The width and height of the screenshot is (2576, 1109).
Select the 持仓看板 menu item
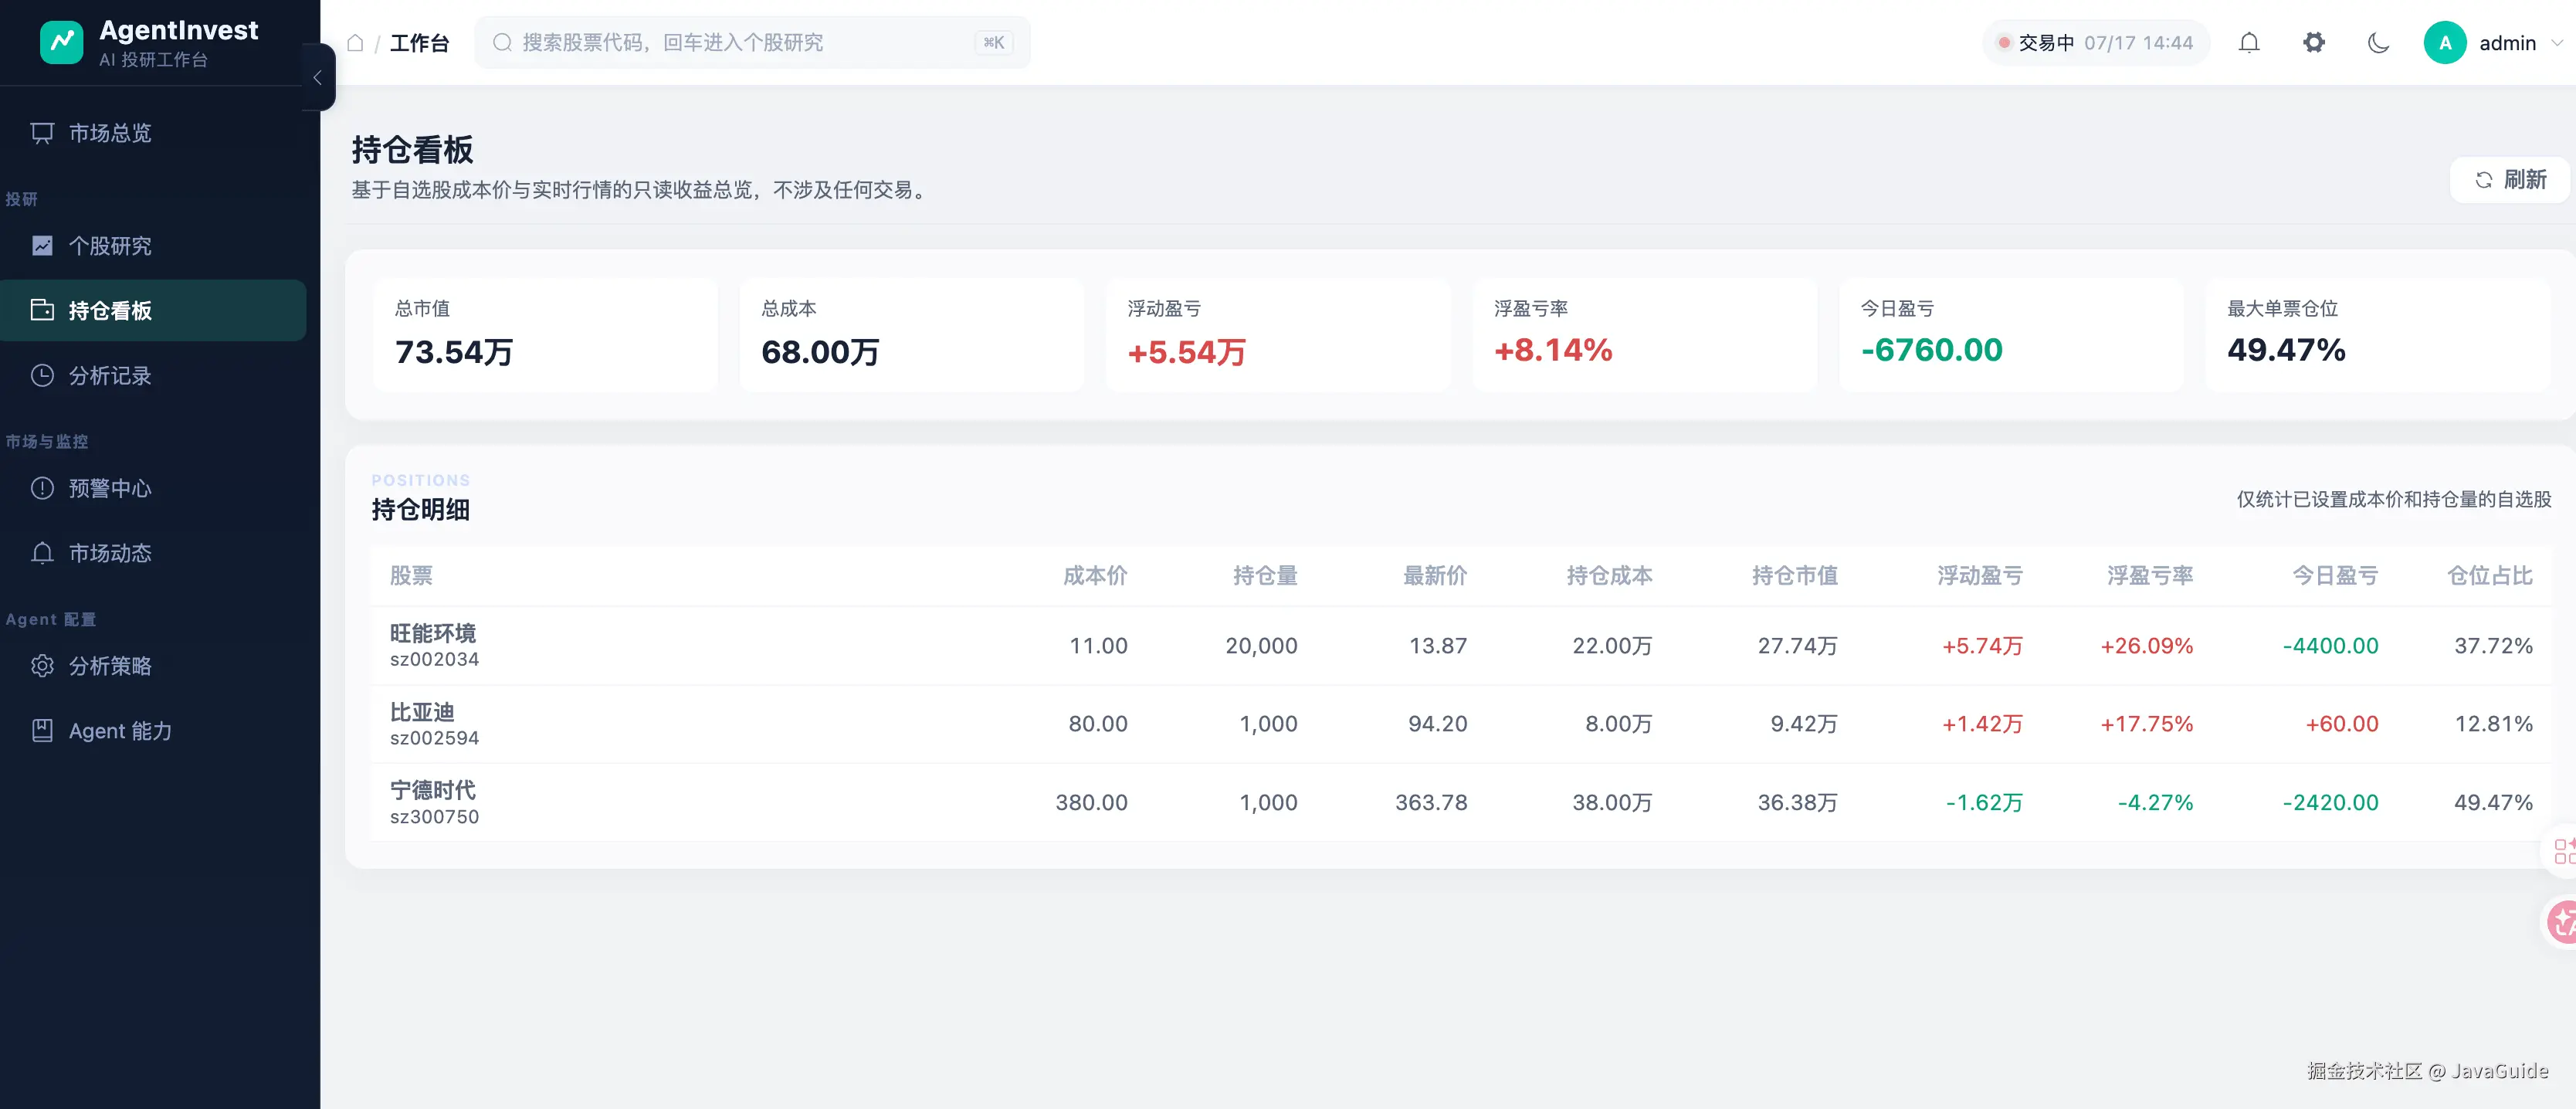pos(153,310)
